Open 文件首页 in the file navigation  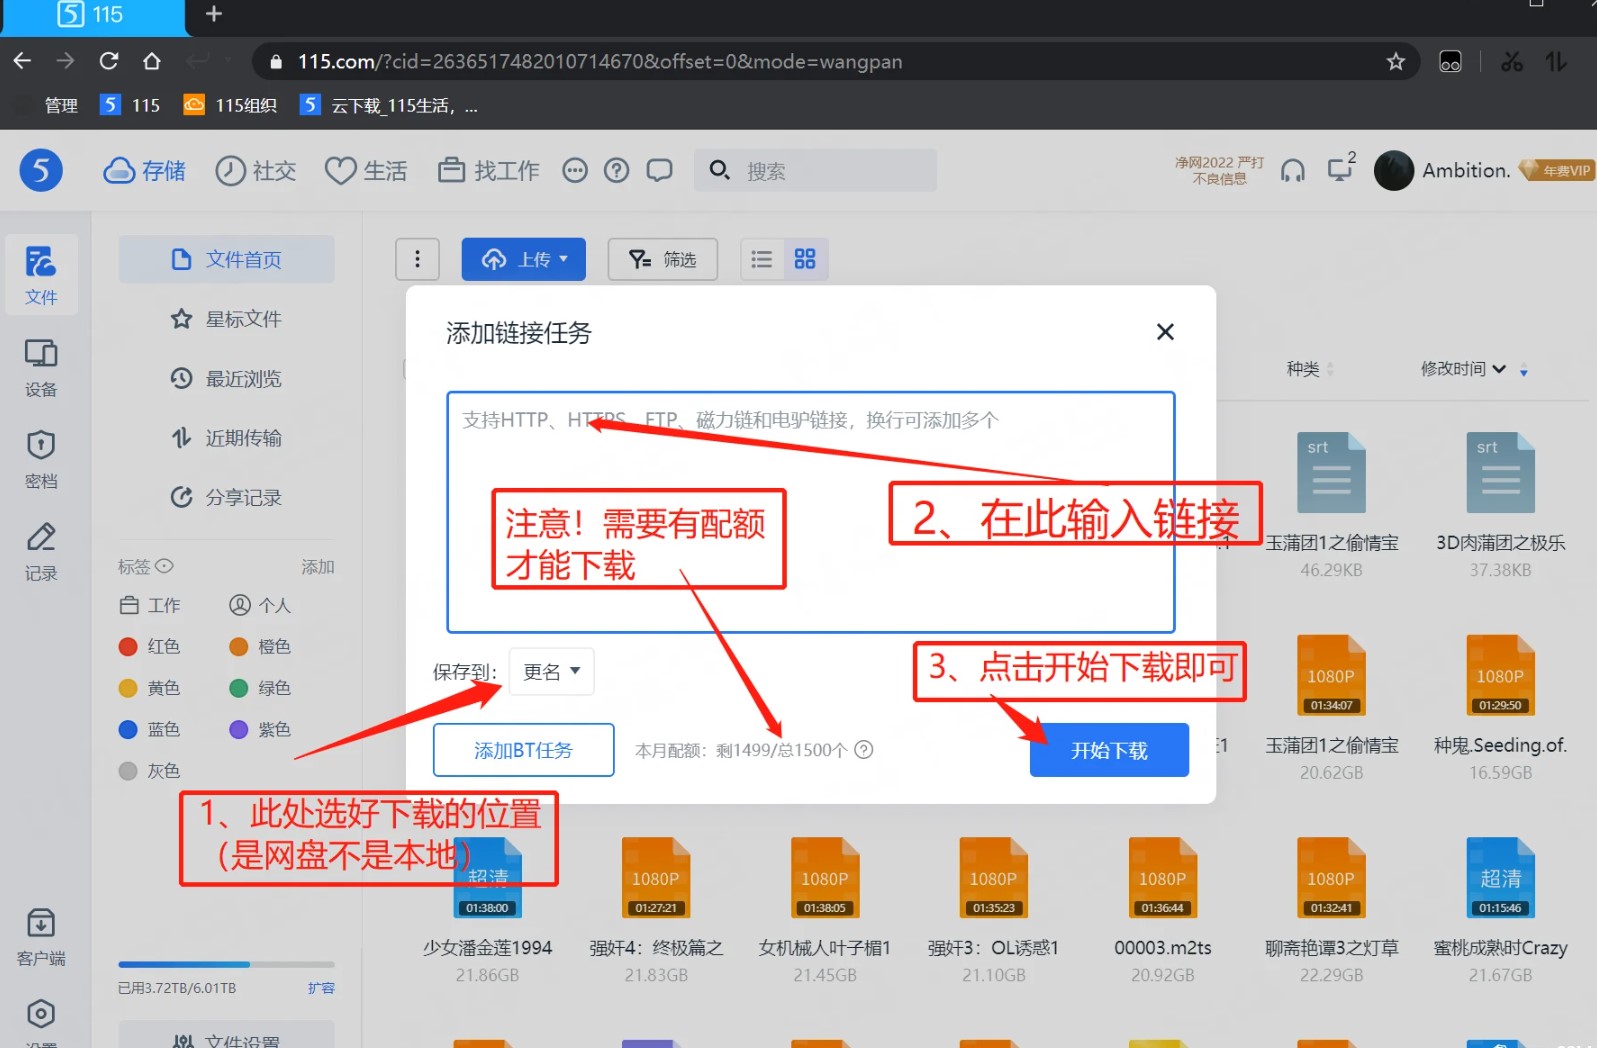tap(227, 260)
